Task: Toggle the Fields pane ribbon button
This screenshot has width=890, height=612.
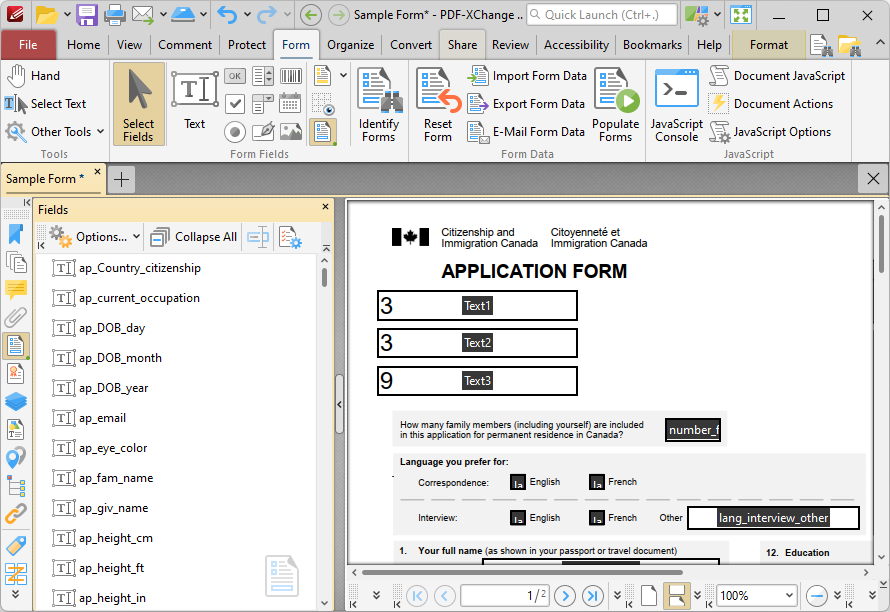Action: pos(322,132)
